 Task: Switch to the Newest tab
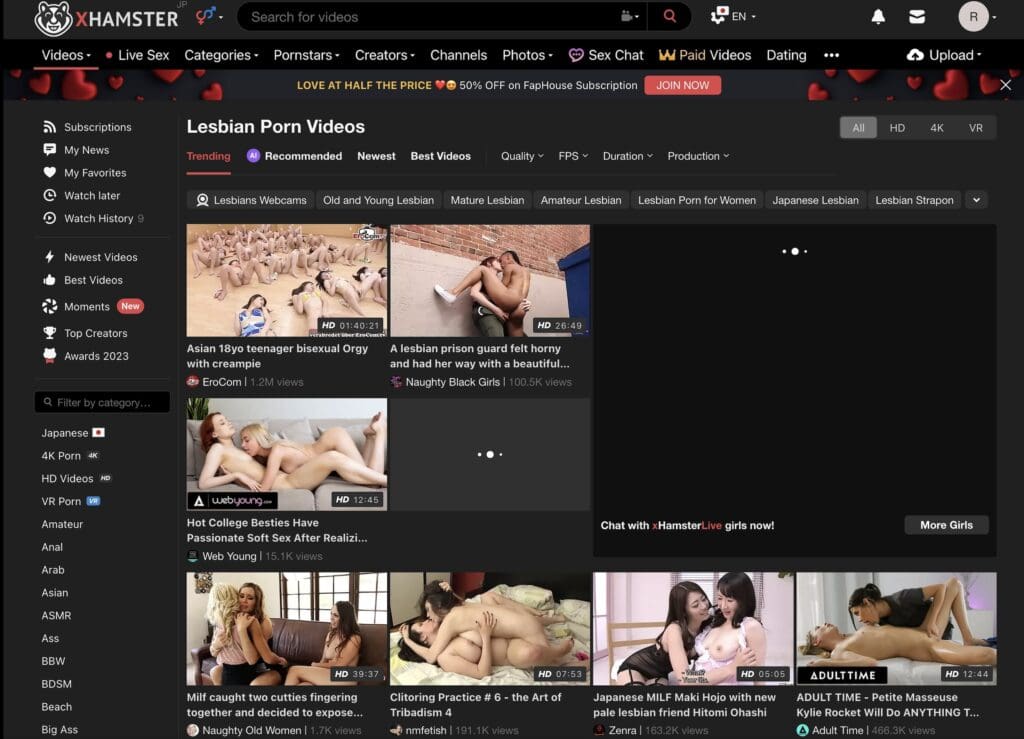coord(376,156)
